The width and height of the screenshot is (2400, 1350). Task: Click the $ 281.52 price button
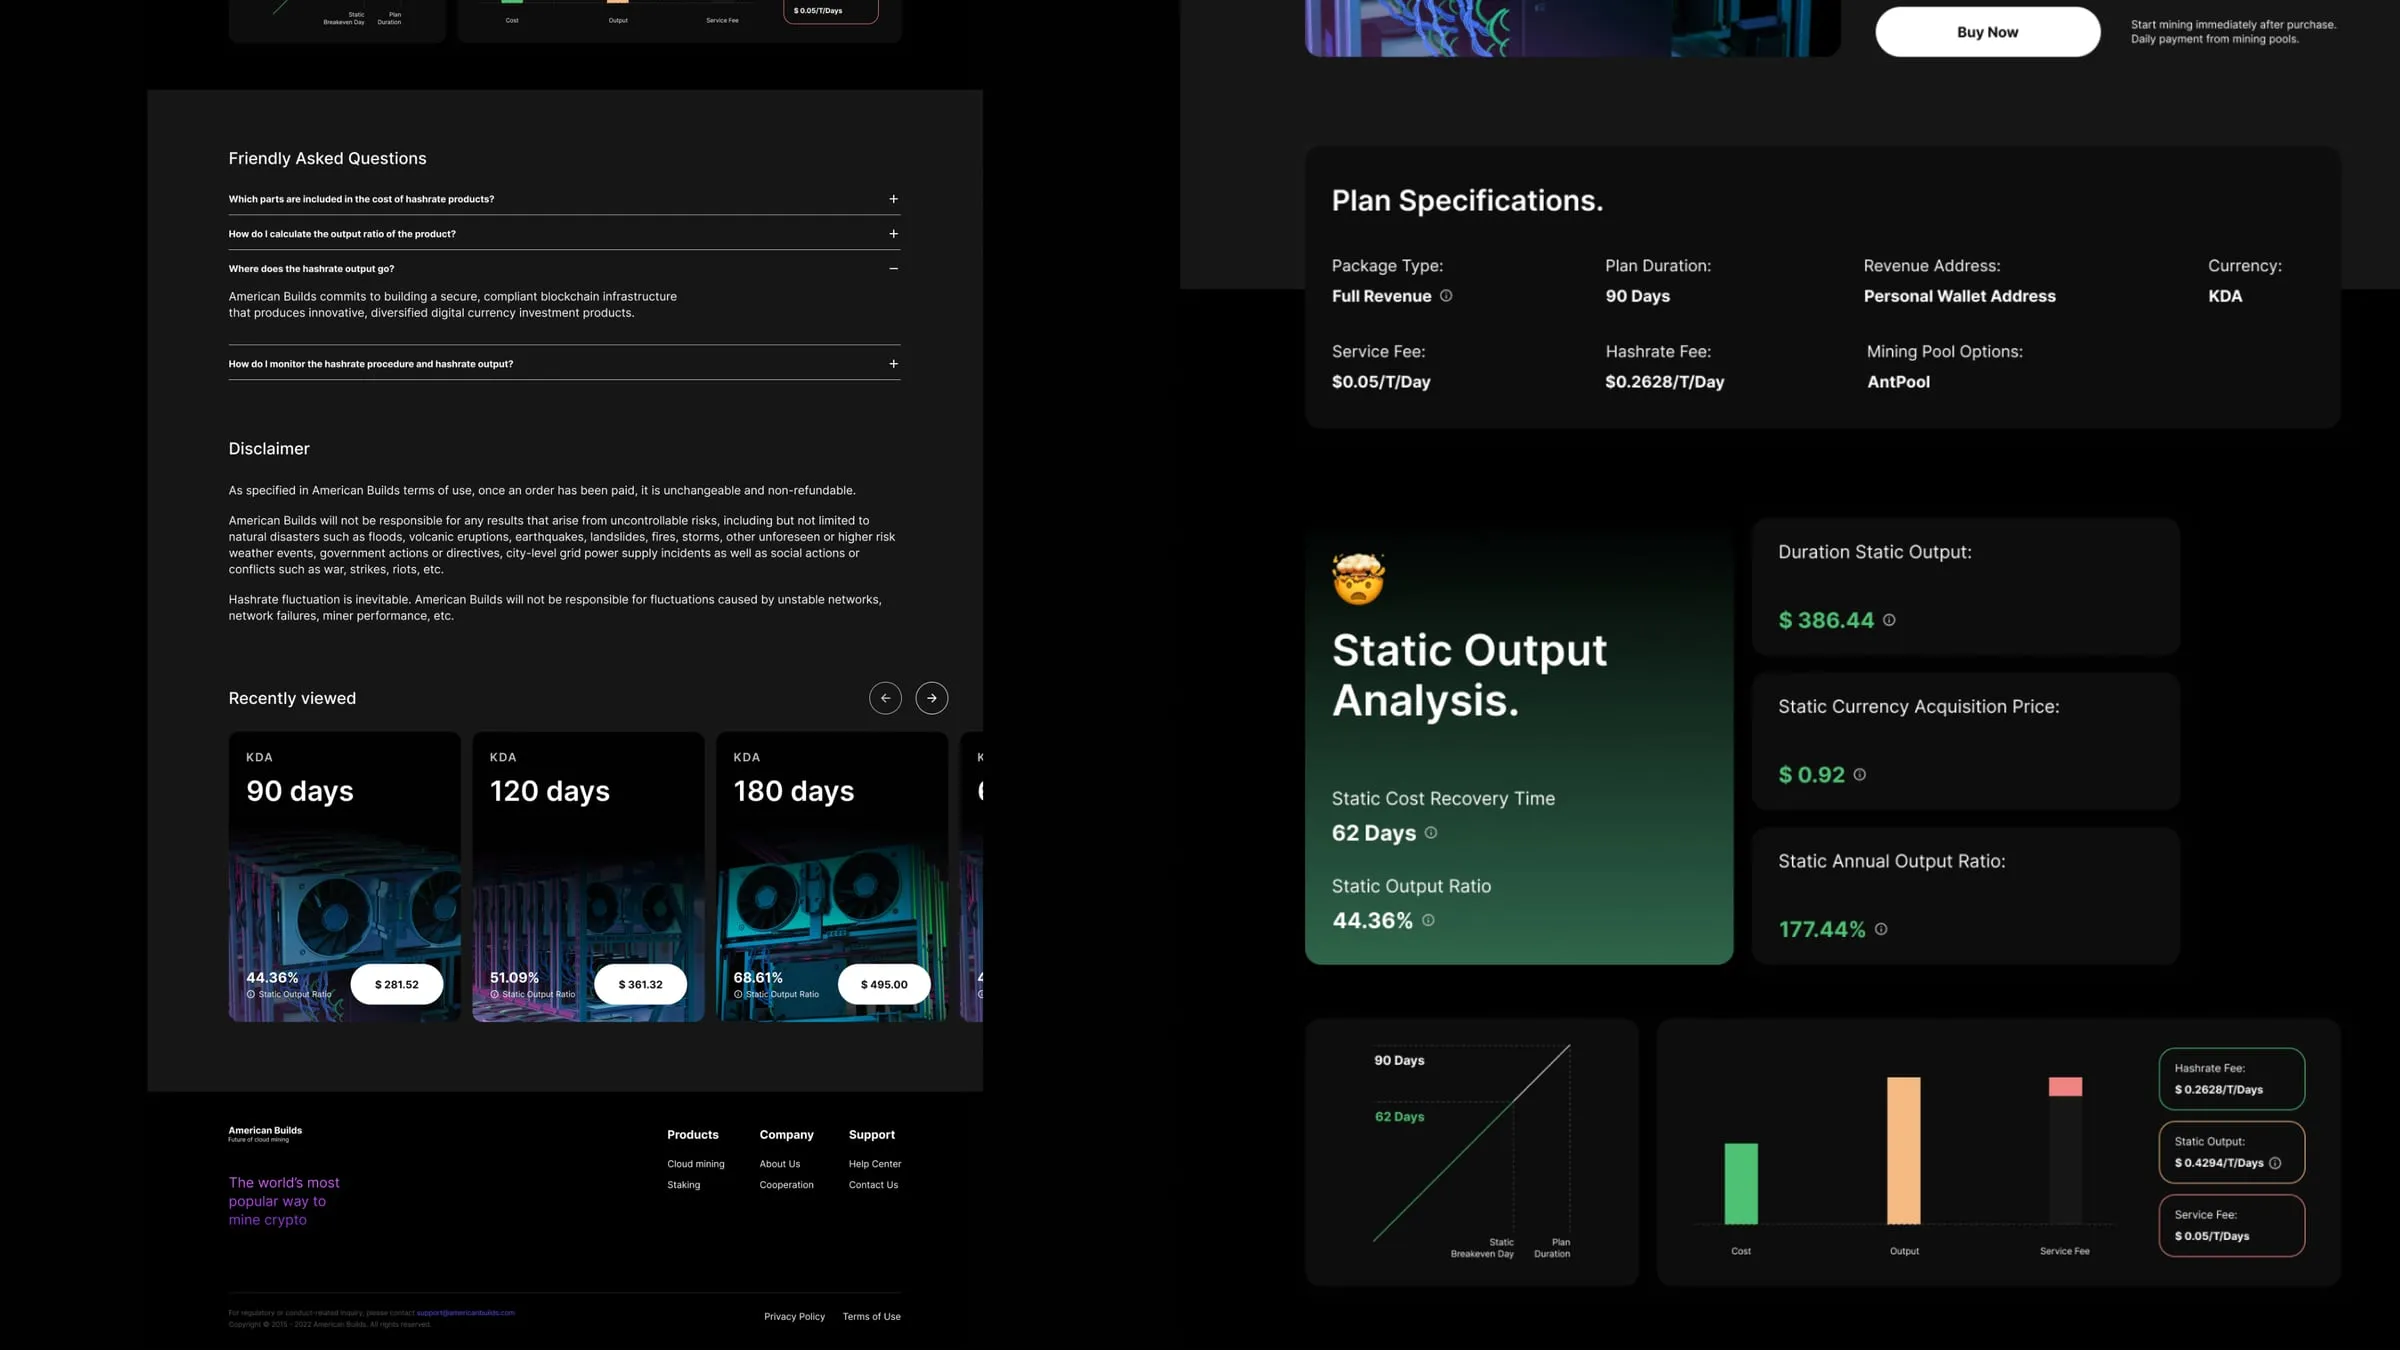coord(397,985)
